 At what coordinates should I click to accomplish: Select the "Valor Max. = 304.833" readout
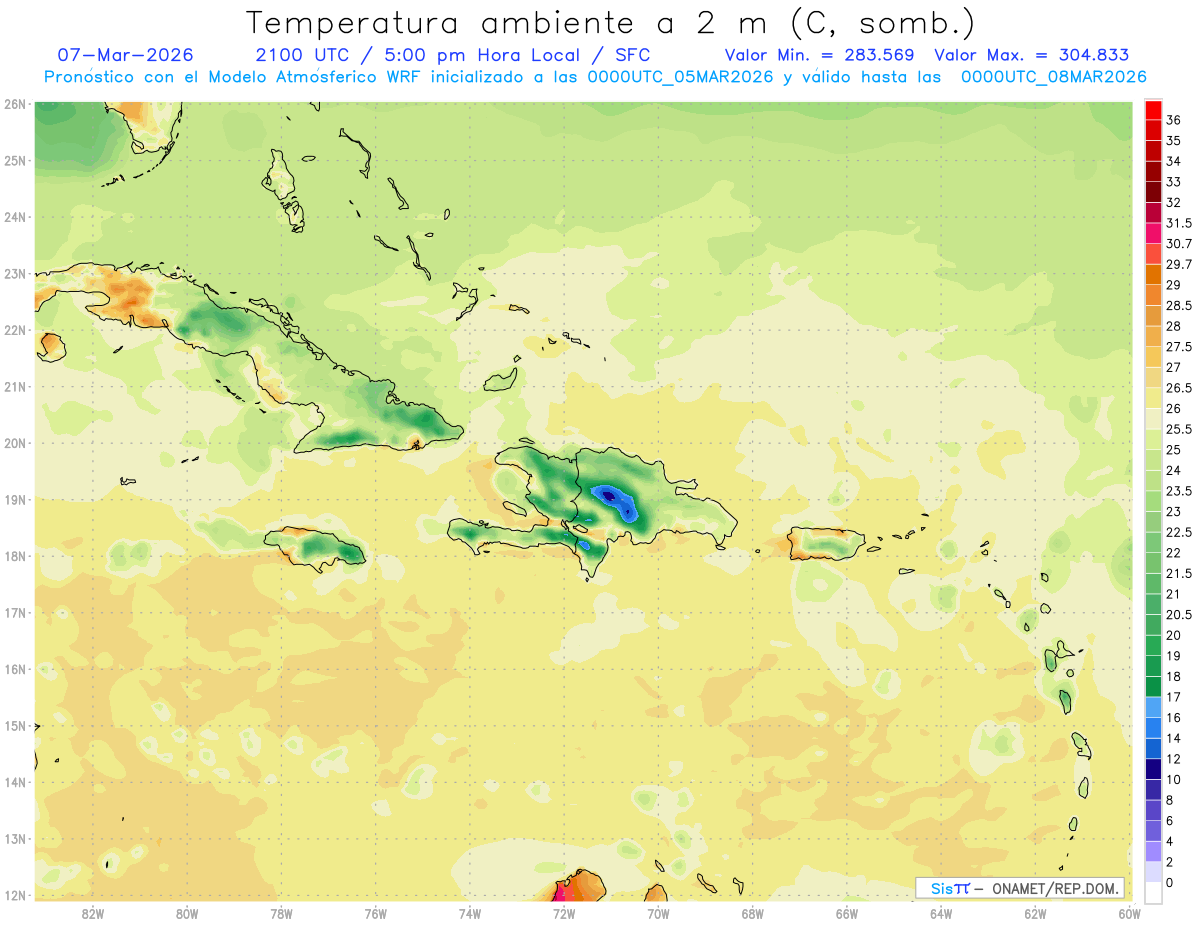point(1033,55)
